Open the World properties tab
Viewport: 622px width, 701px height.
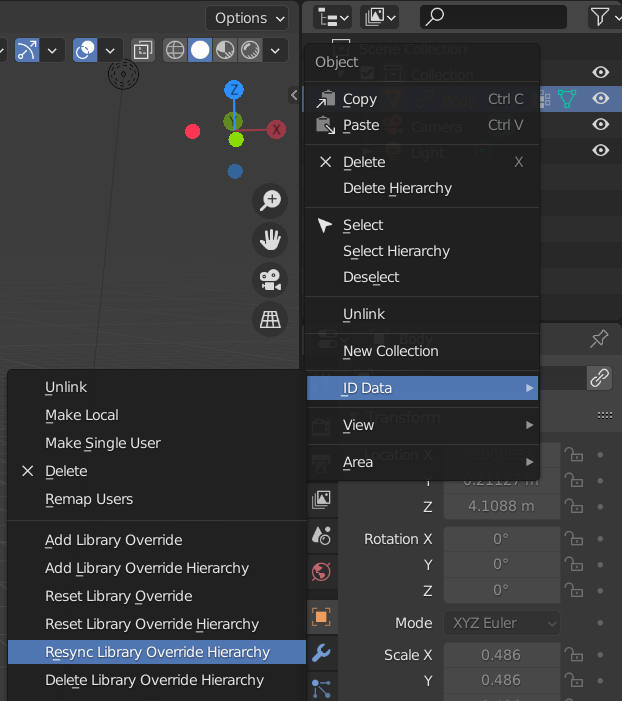tap(321, 571)
